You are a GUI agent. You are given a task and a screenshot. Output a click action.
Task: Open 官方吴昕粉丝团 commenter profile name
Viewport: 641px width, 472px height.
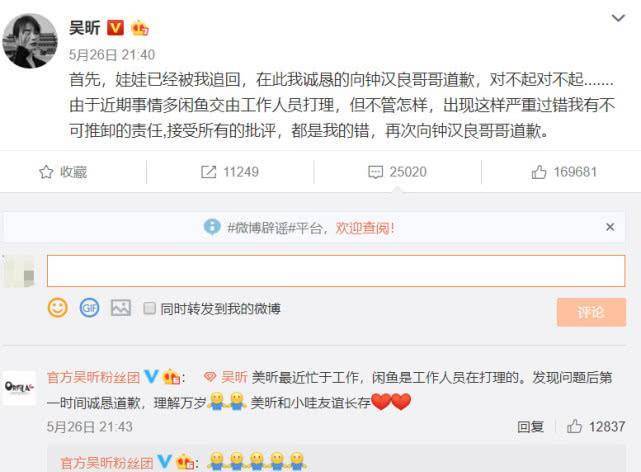pos(94,377)
